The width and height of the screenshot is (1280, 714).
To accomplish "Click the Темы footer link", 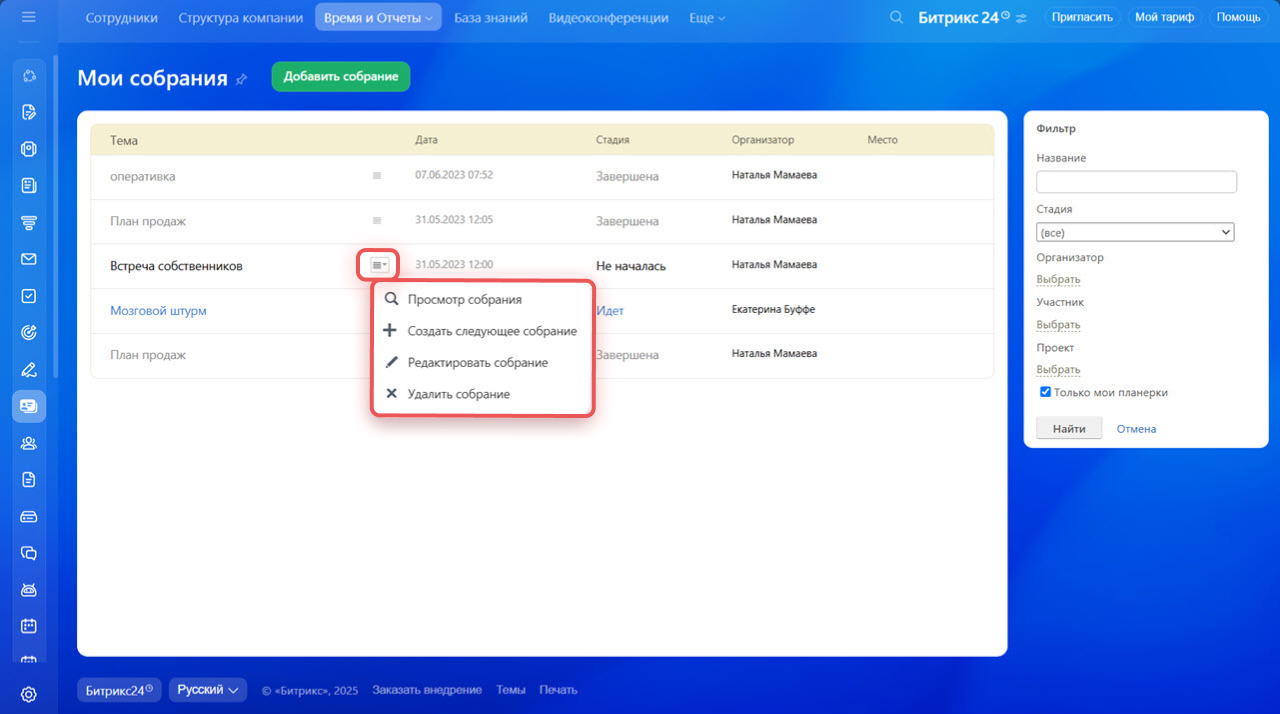I will click(511, 690).
